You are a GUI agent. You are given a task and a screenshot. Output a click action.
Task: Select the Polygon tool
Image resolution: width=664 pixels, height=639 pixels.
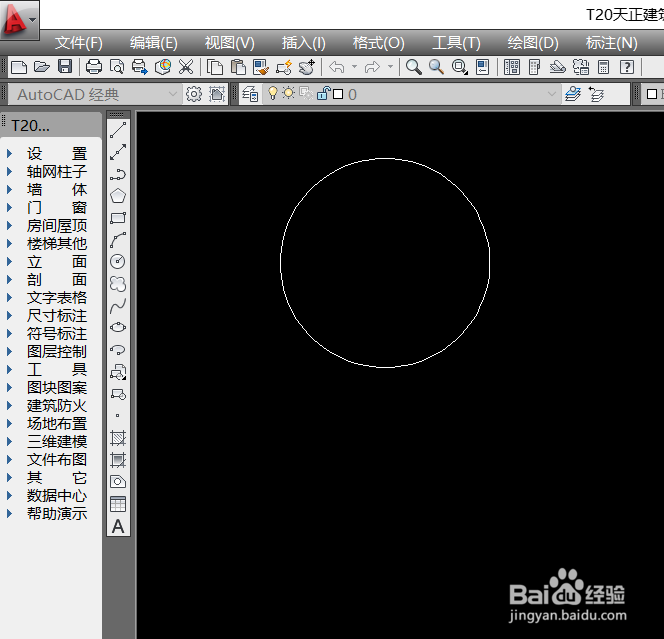pyautogui.click(x=118, y=196)
